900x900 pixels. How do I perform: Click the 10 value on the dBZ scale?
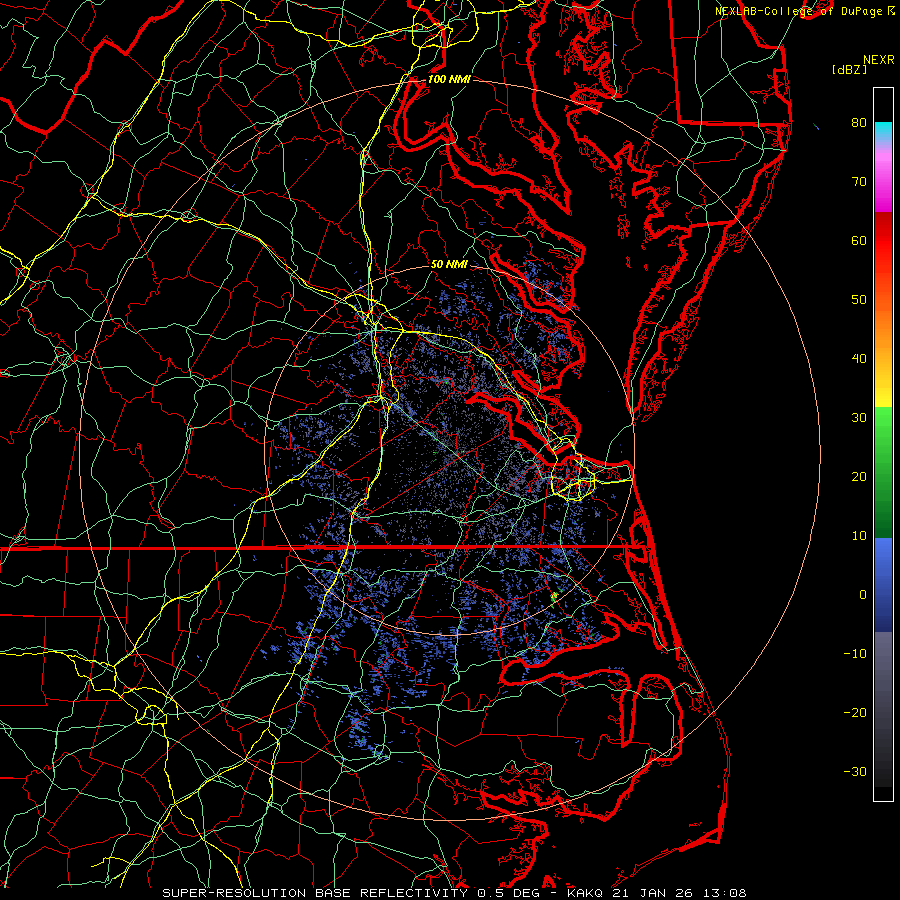(859, 536)
